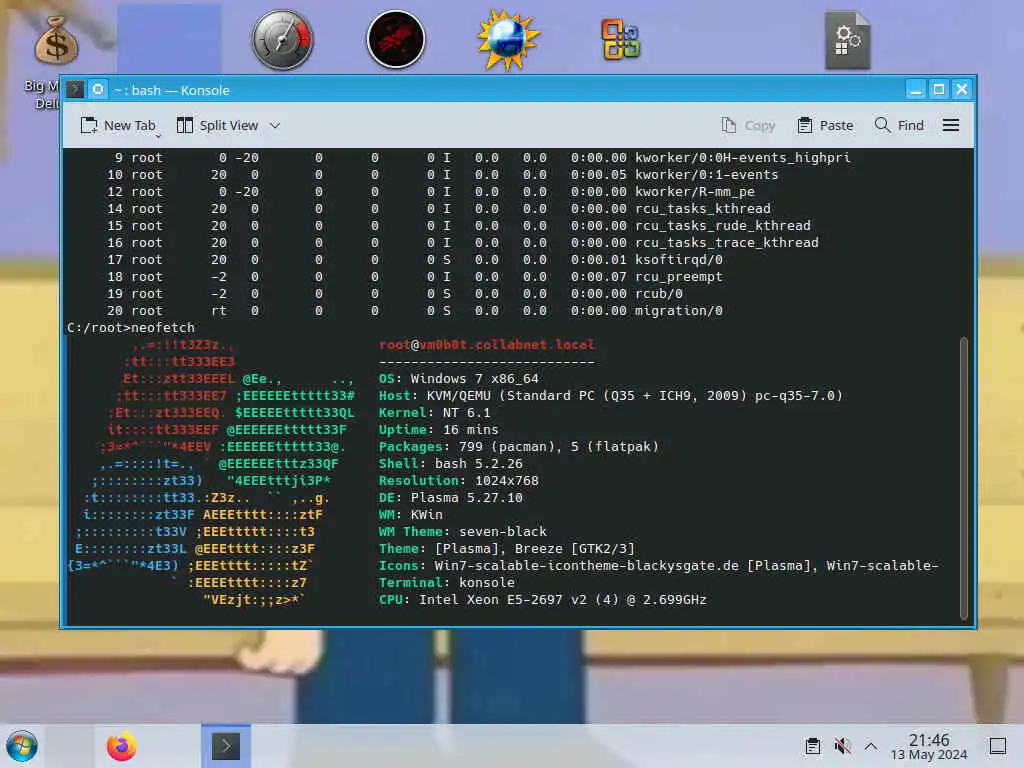Image resolution: width=1024 pixels, height=768 pixels.
Task: Click the Paste toolbar button
Action: point(825,125)
